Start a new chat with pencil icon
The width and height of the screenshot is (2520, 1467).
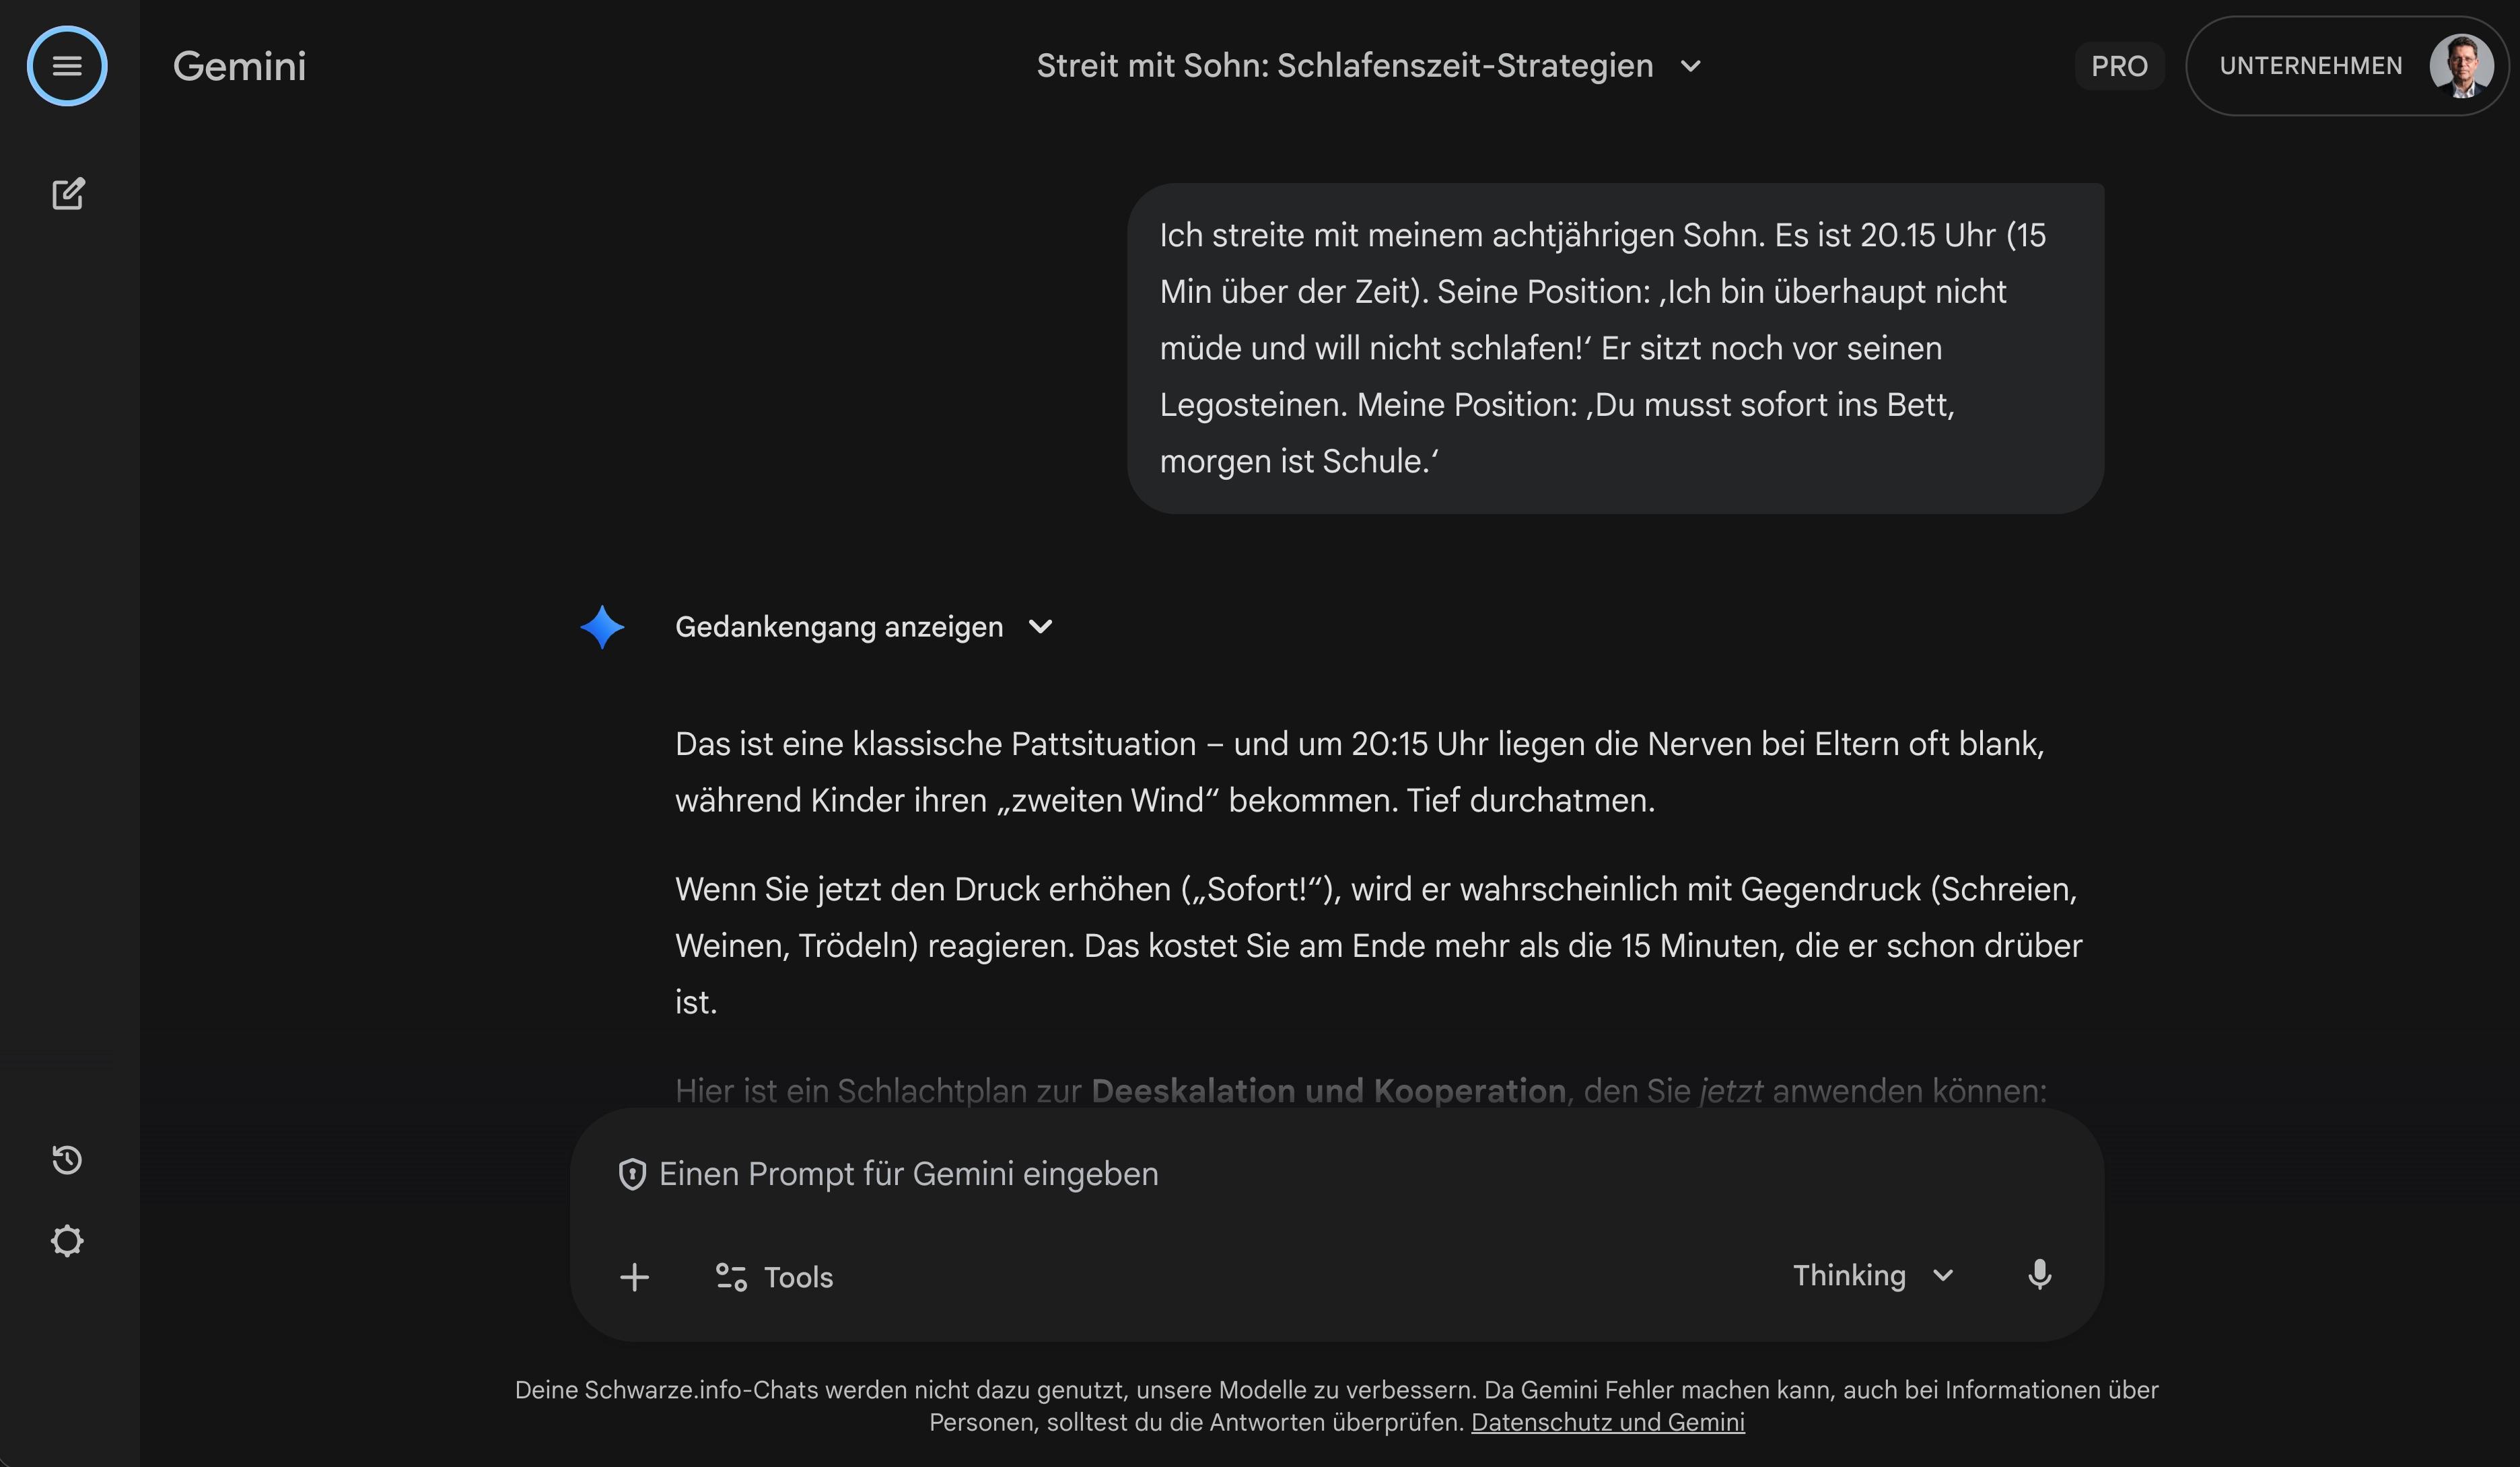coord(68,193)
